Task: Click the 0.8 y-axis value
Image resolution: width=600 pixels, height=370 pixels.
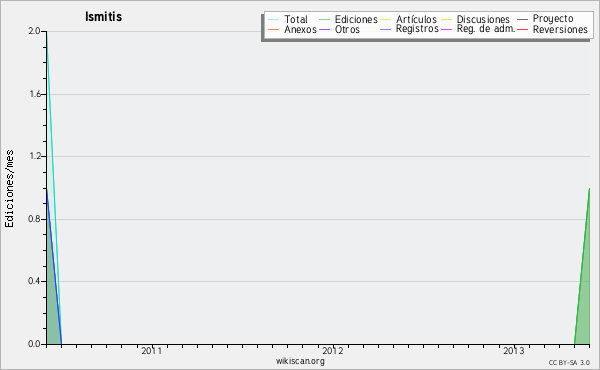Action: click(x=34, y=219)
